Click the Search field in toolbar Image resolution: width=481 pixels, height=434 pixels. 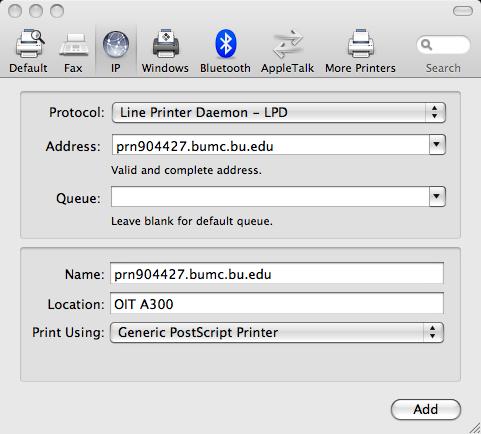443,45
